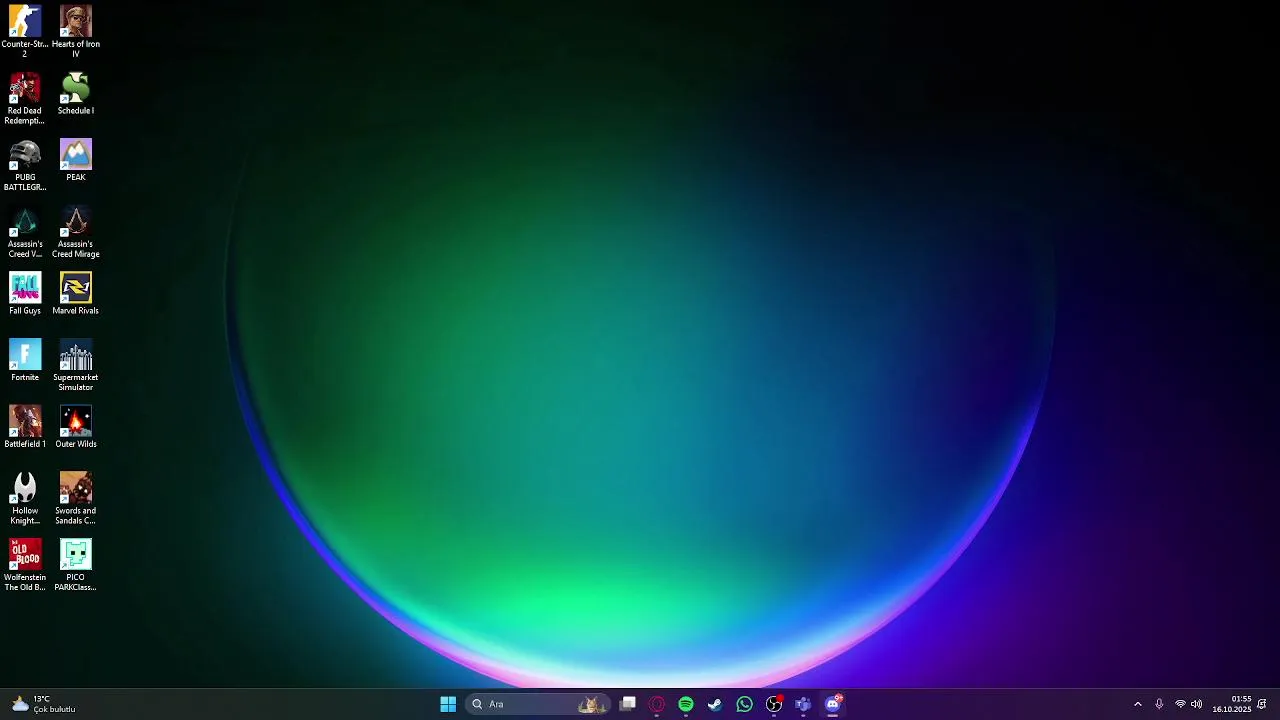1280x720 pixels.
Task: Select the Hollow Knight desktop shortcut
Action: pyautogui.click(x=25, y=498)
